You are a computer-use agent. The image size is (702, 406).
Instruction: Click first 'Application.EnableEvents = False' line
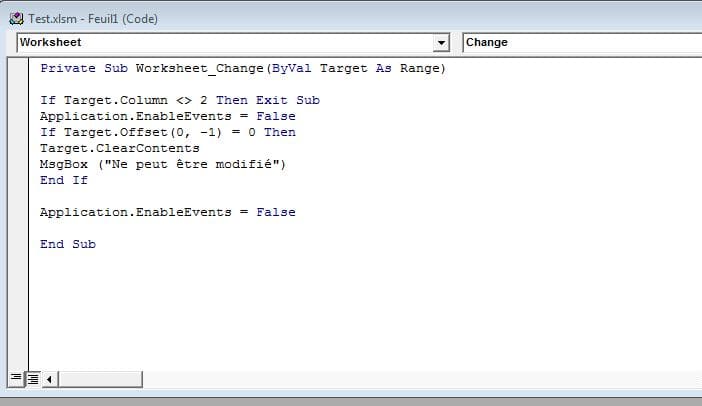pyautogui.click(x=168, y=116)
